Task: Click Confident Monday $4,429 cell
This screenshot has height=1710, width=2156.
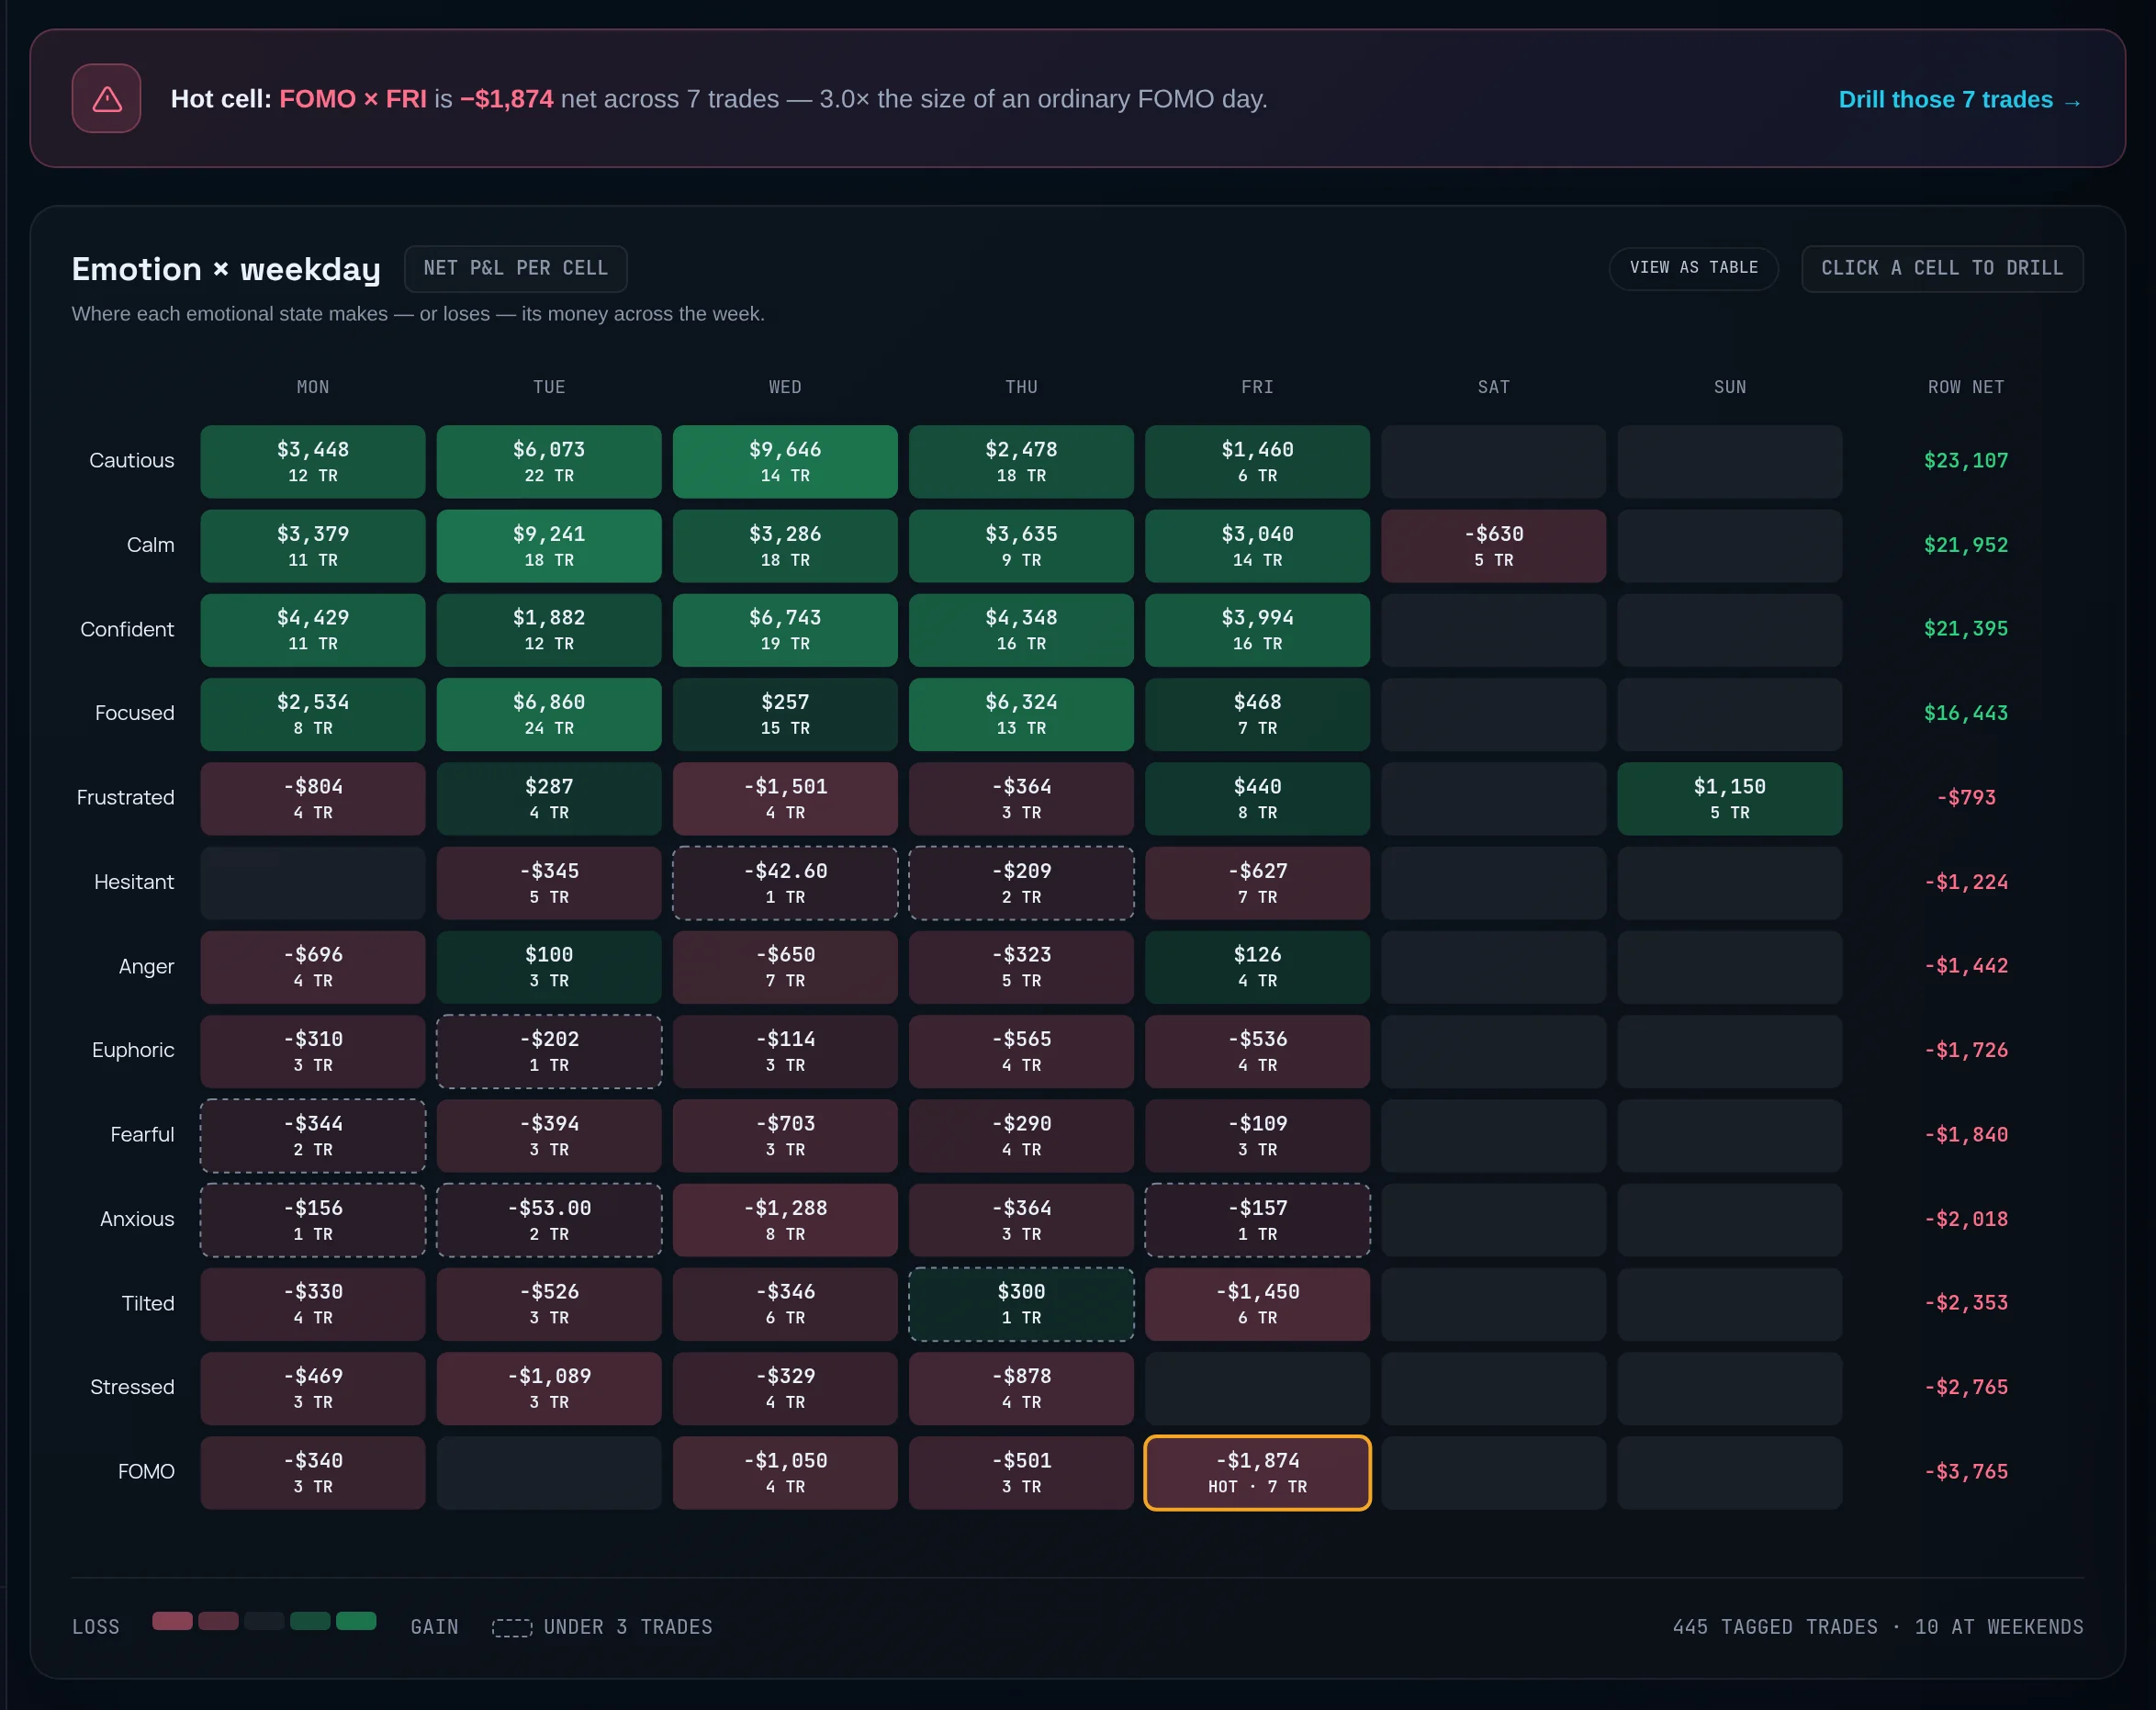Action: coord(313,630)
